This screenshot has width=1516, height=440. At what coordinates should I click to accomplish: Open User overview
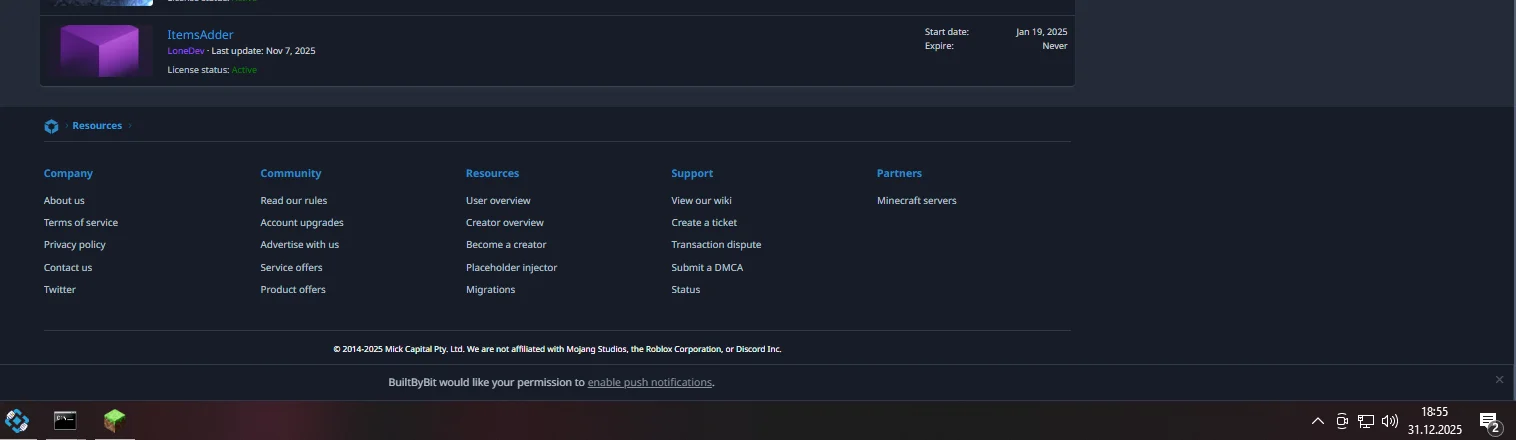(498, 201)
